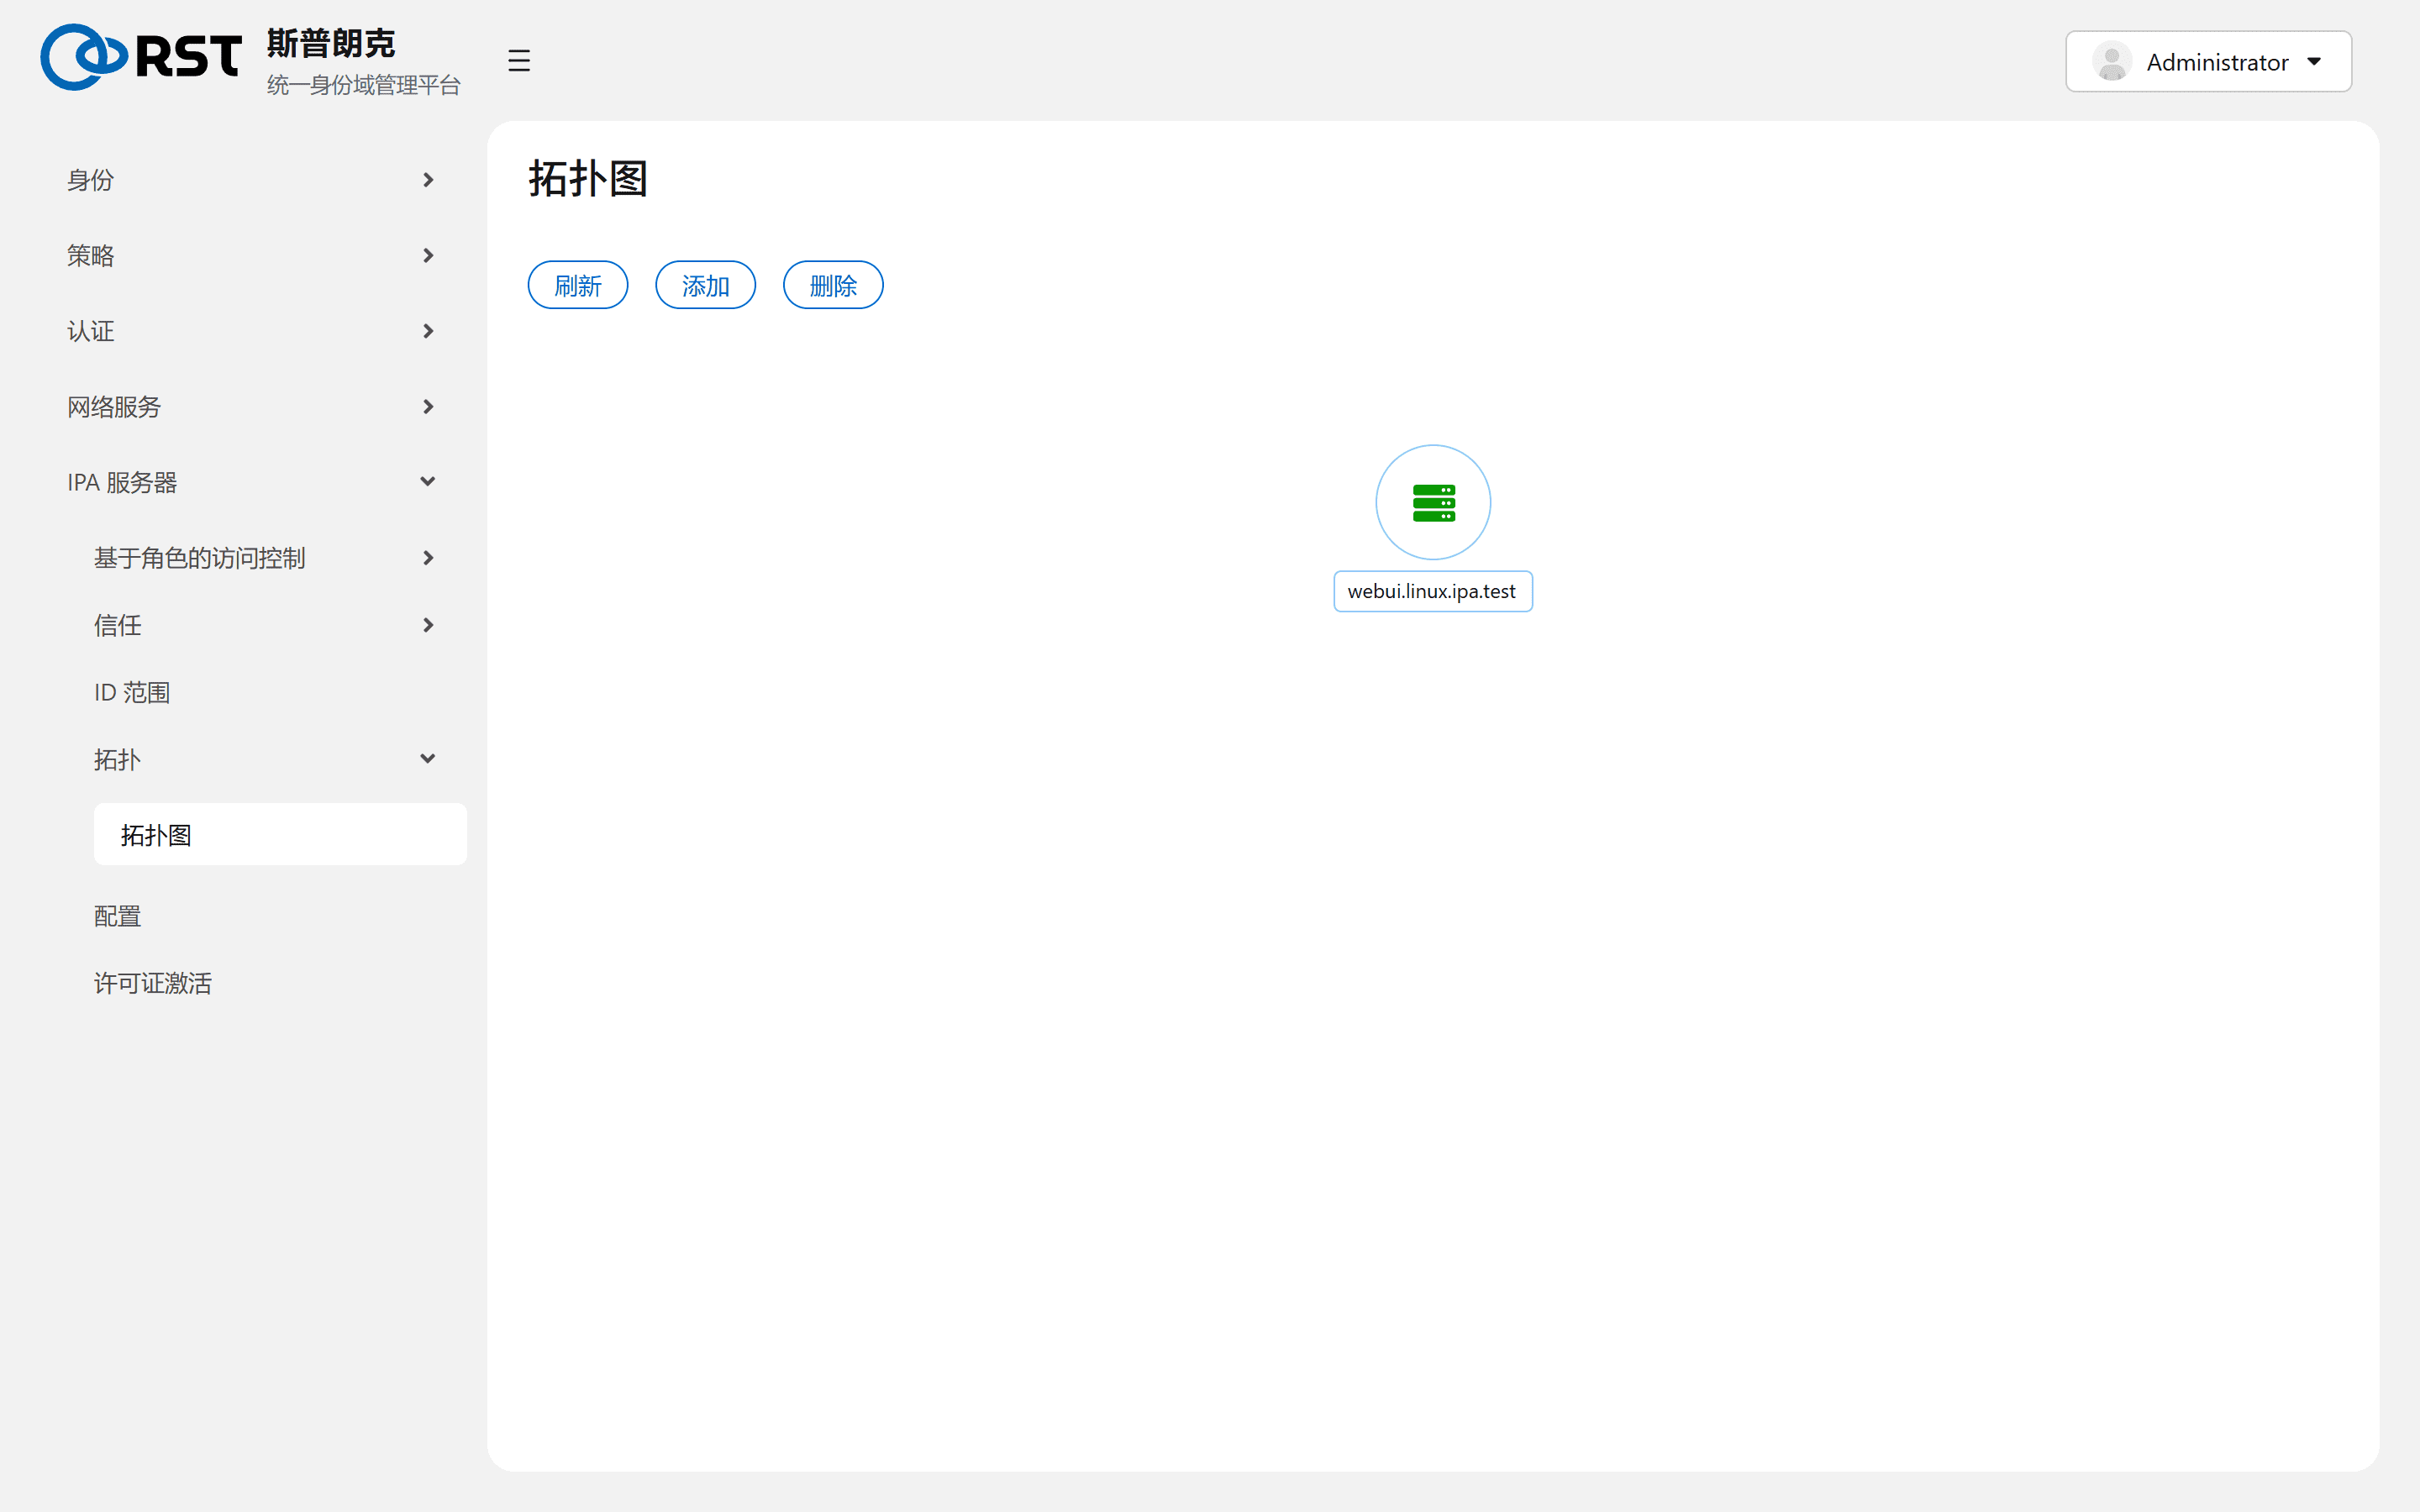2420x1512 pixels.
Task: Open 基于角色的访问控制 menu item
Action: click(200, 558)
